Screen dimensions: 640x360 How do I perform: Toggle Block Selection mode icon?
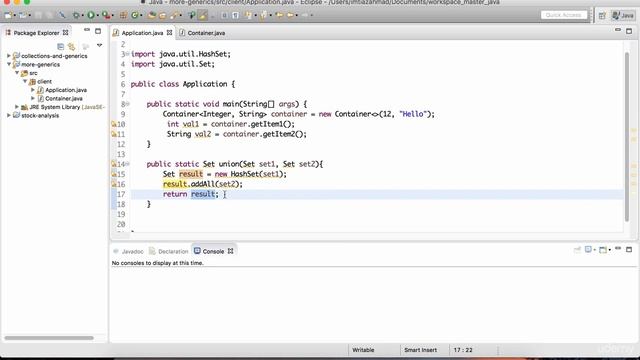(224, 15)
